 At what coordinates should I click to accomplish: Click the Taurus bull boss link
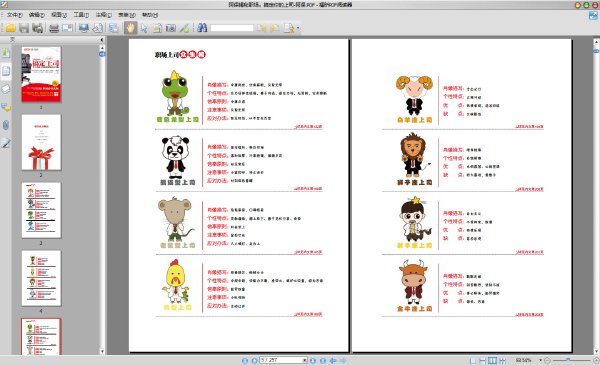tap(530, 314)
